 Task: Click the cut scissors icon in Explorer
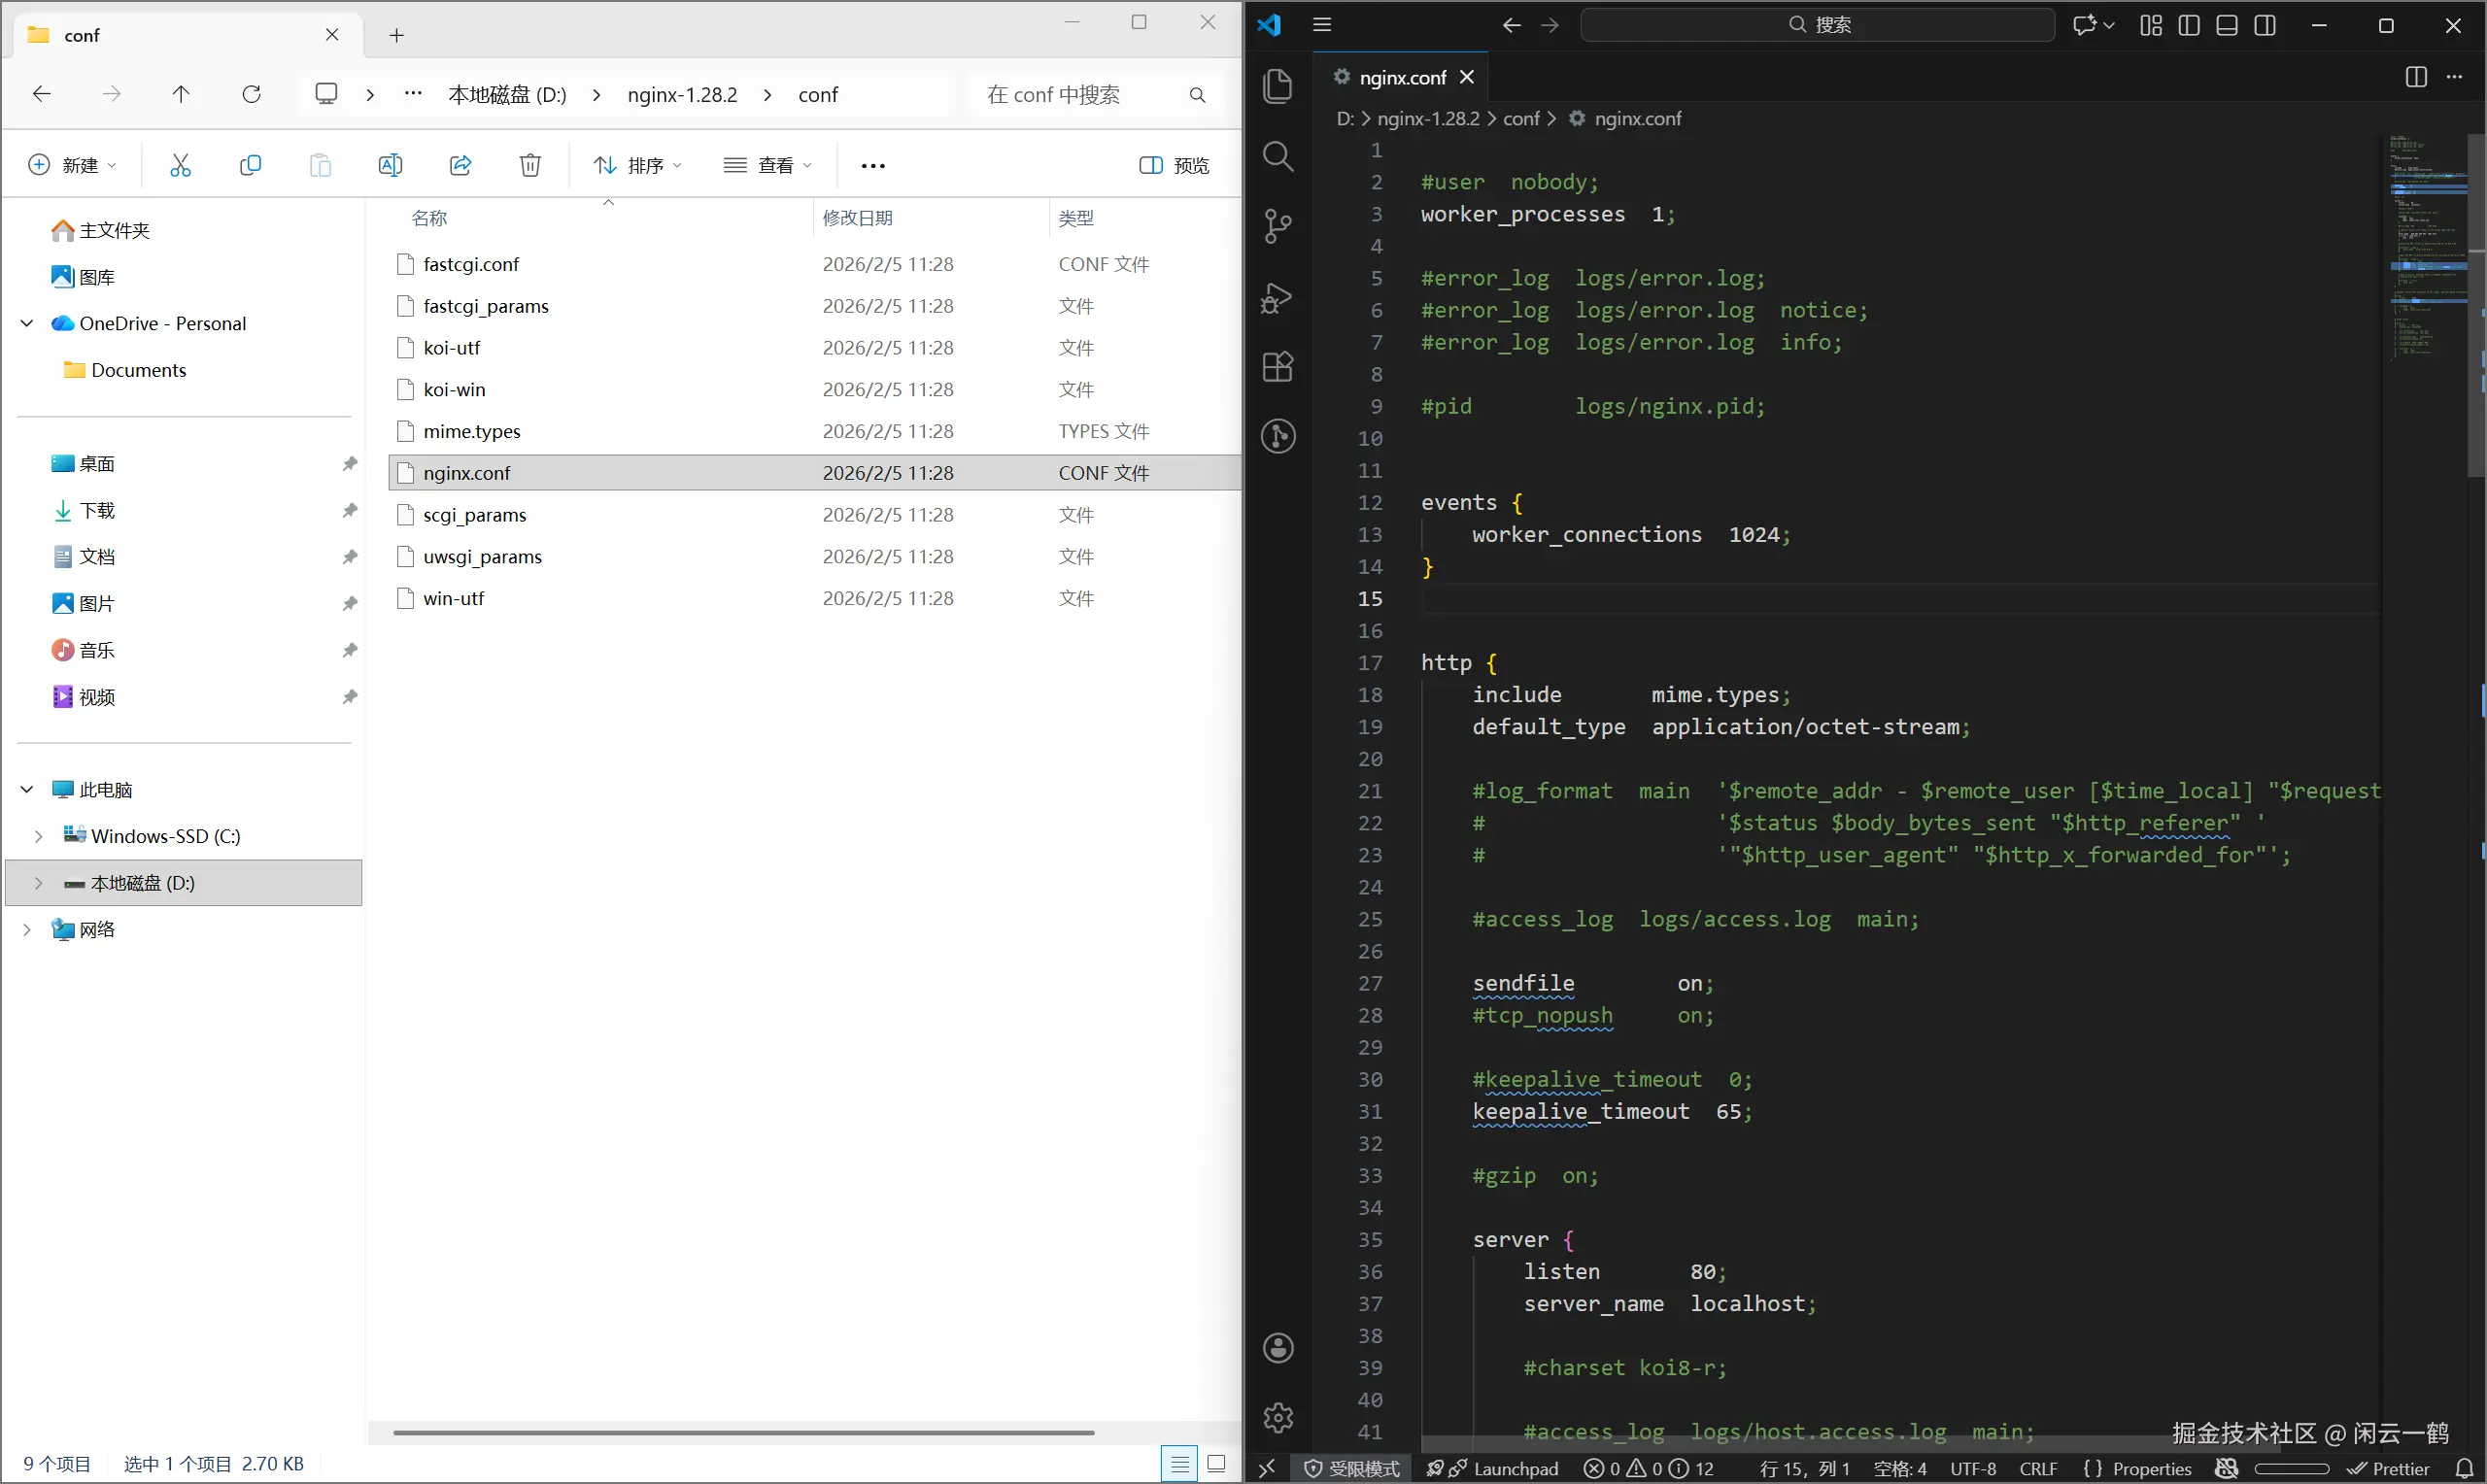[x=180, y=165]
